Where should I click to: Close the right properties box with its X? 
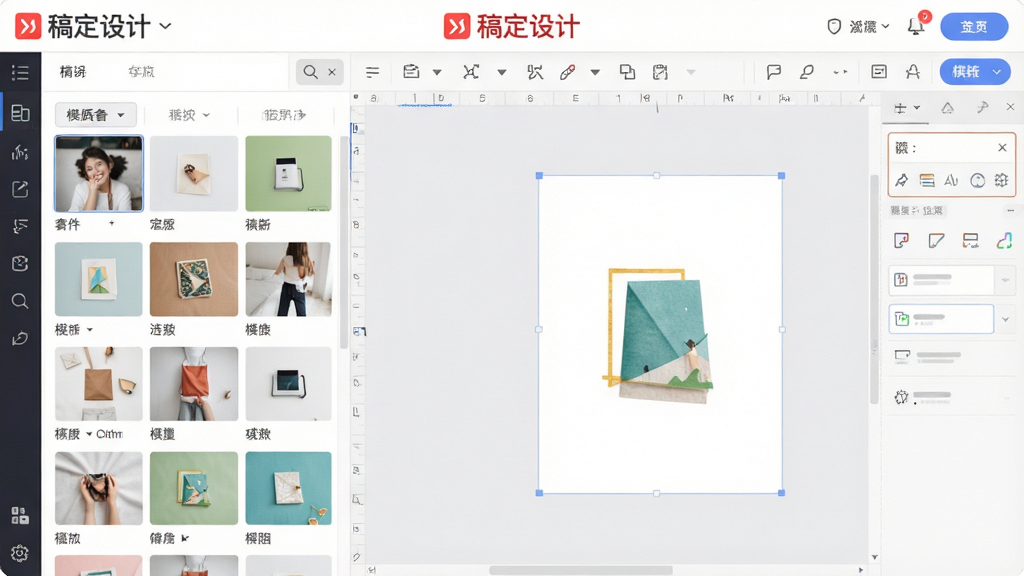(x=1002, y=148)
